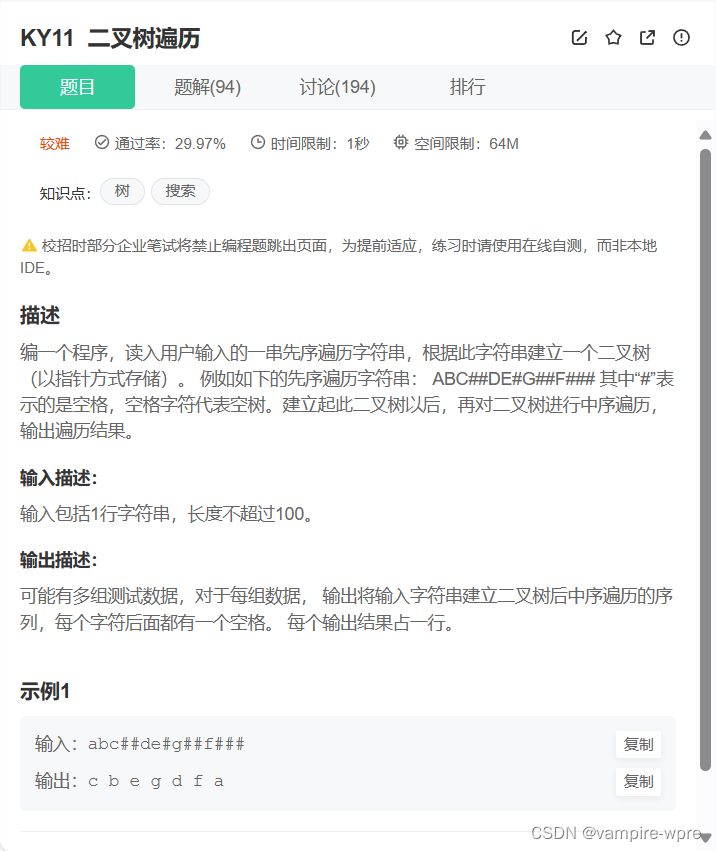
Task: Copy the example output with 复制
Action: pyautogui.click(x=638, y=782)
